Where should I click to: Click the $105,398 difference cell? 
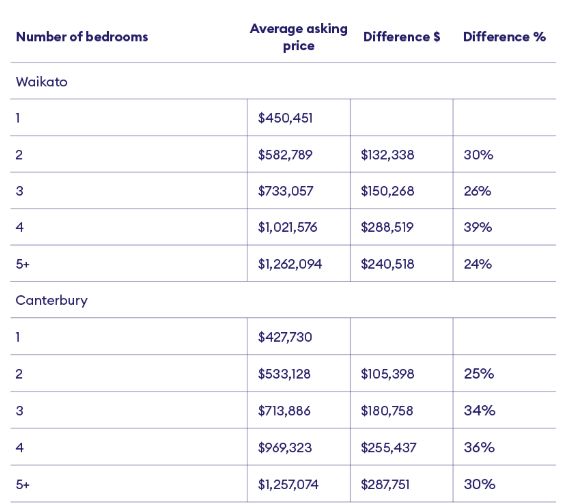388,374
